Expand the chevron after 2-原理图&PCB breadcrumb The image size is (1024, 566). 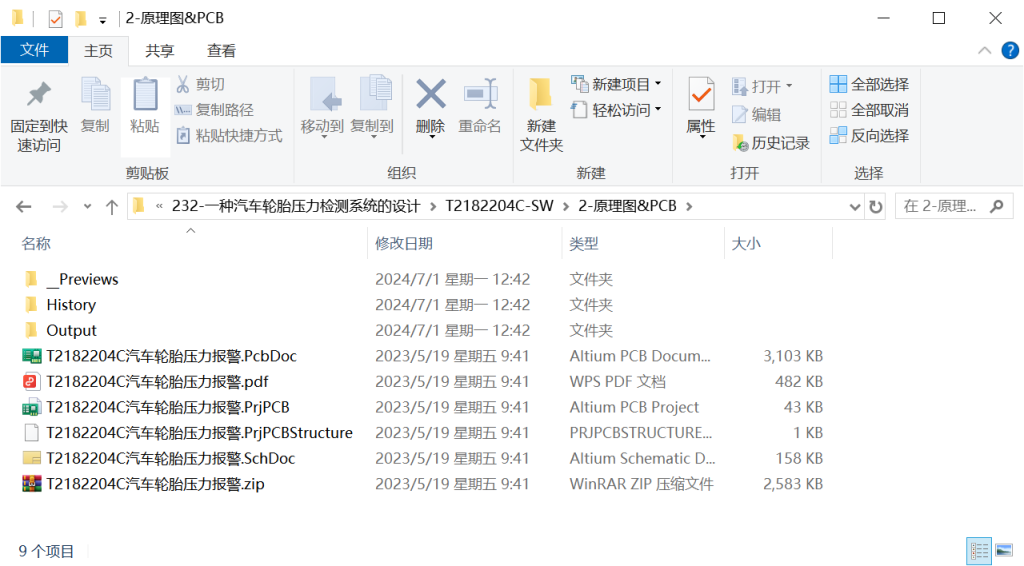(689, 206)
